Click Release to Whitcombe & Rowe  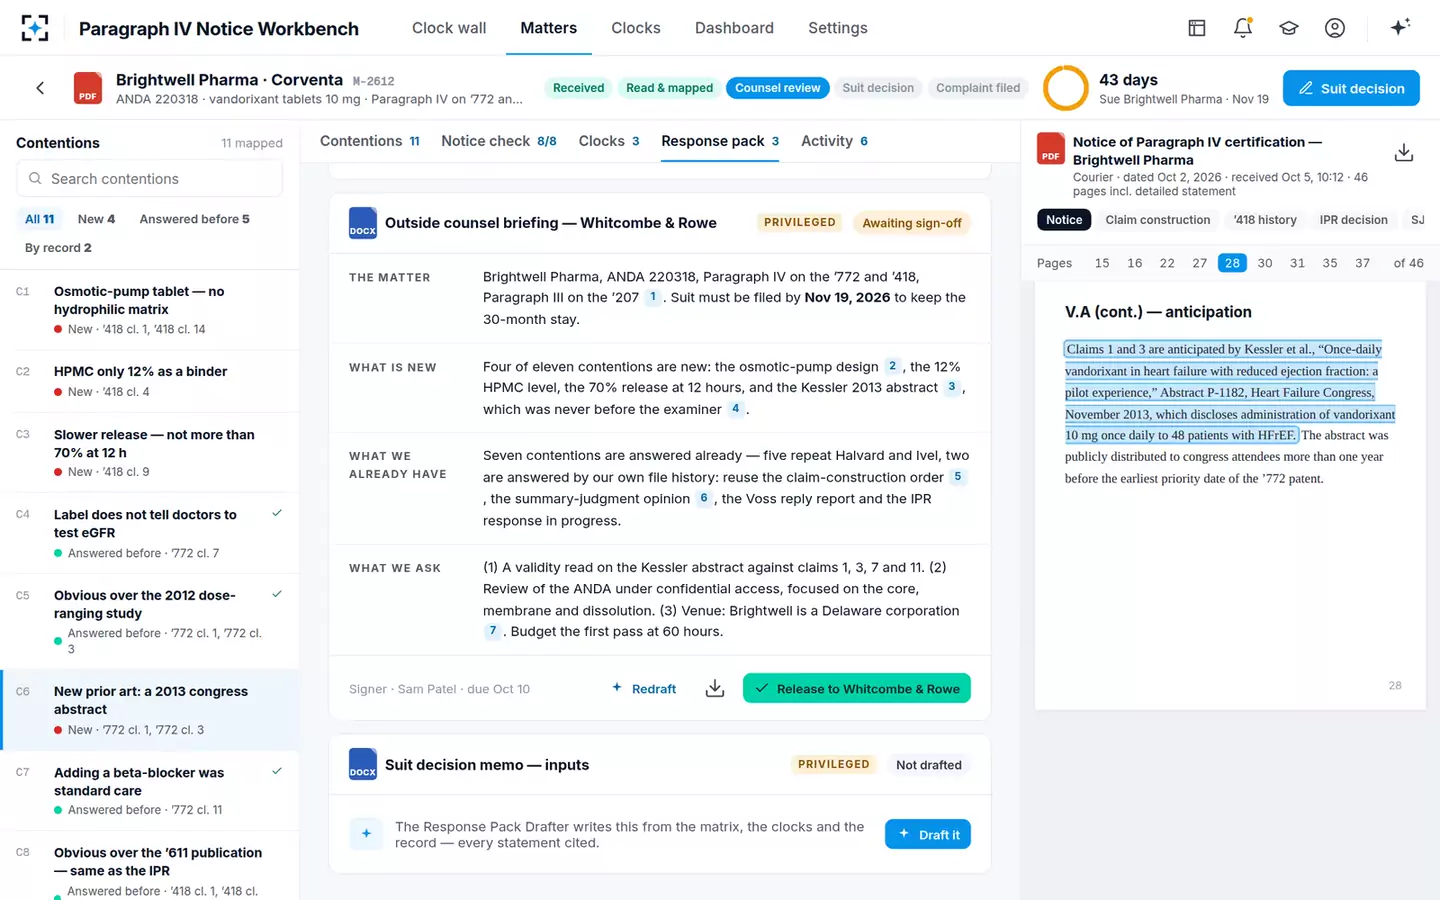click(857, 688)
